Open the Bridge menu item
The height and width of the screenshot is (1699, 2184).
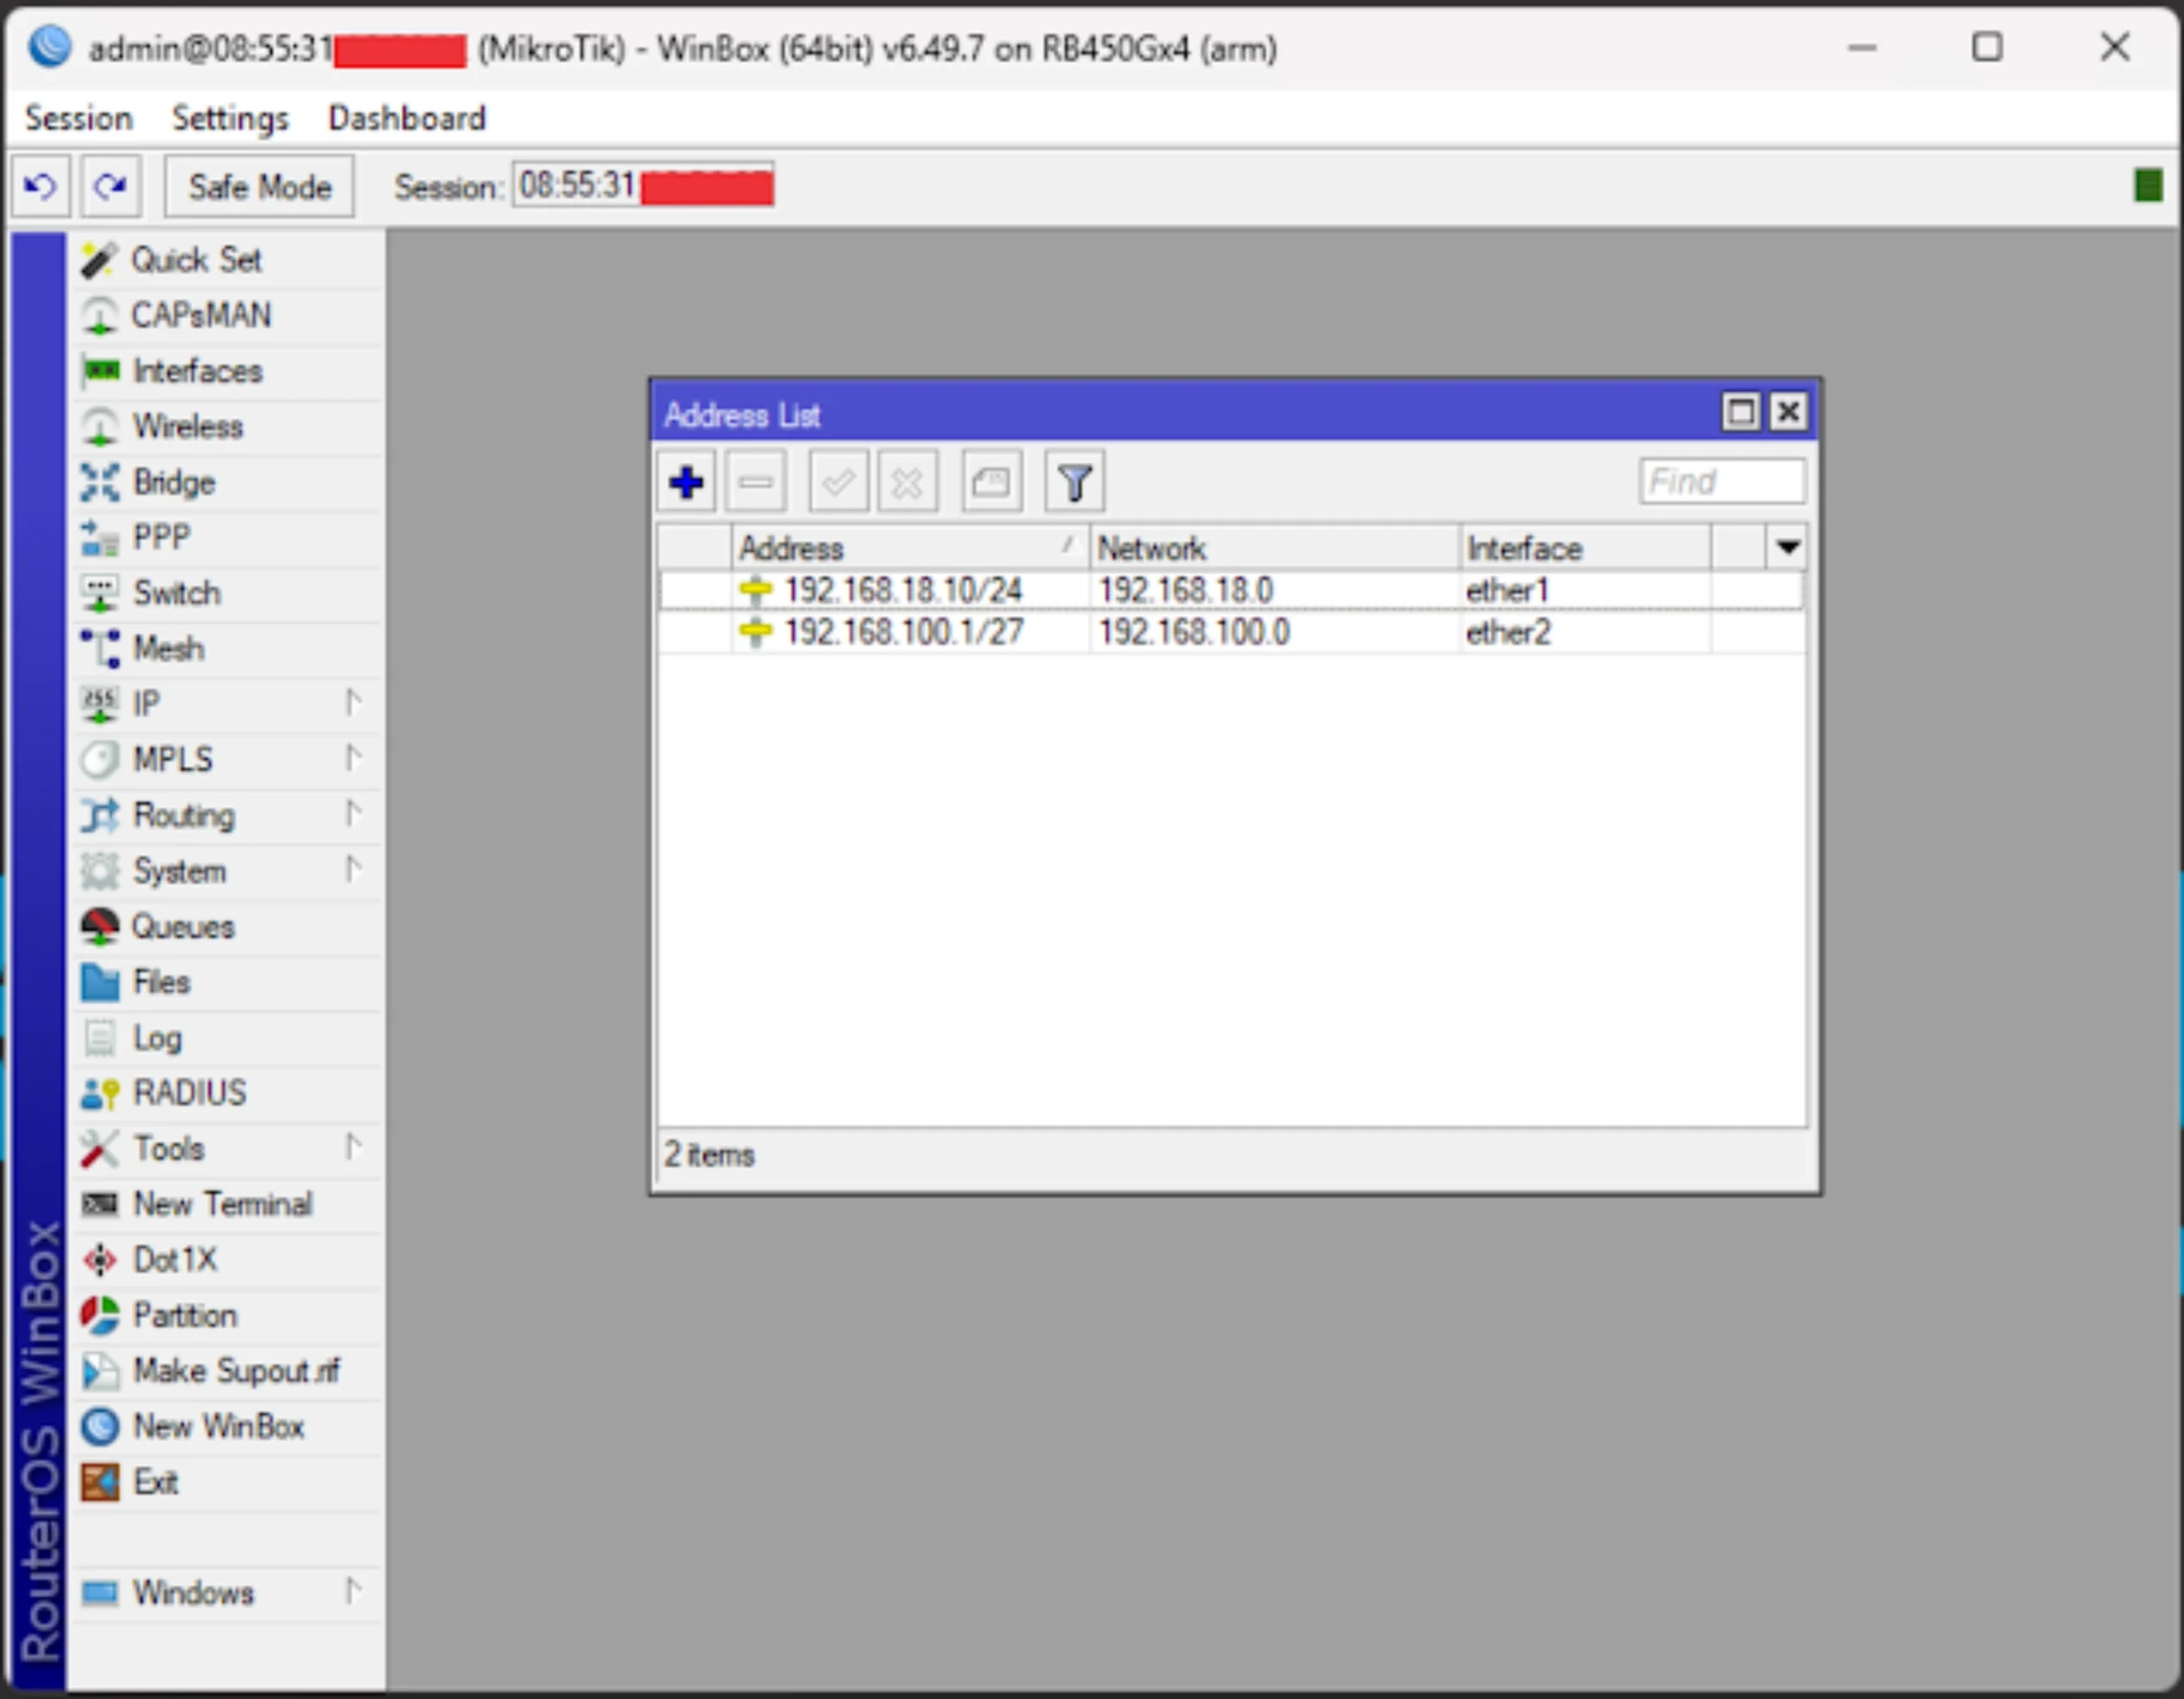(227, 482)
